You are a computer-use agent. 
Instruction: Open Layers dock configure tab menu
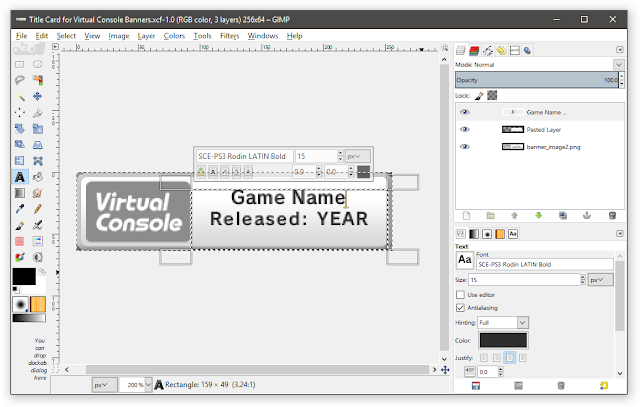[620, 50]
